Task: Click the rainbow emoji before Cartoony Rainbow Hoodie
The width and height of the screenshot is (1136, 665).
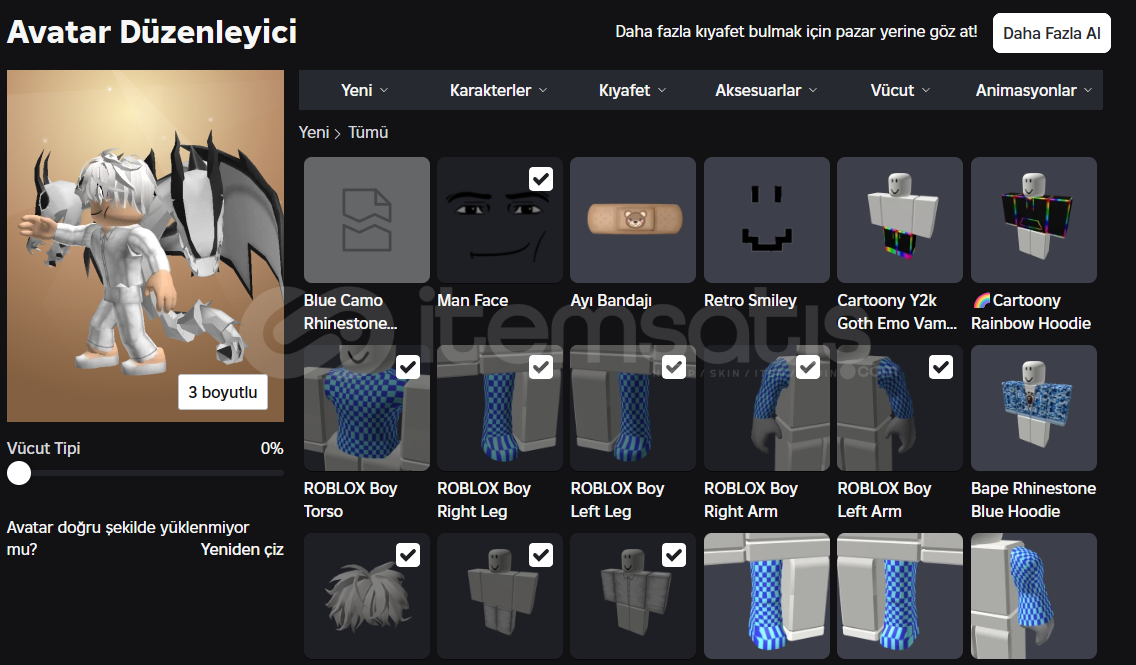Action: [x=981, y=301]
